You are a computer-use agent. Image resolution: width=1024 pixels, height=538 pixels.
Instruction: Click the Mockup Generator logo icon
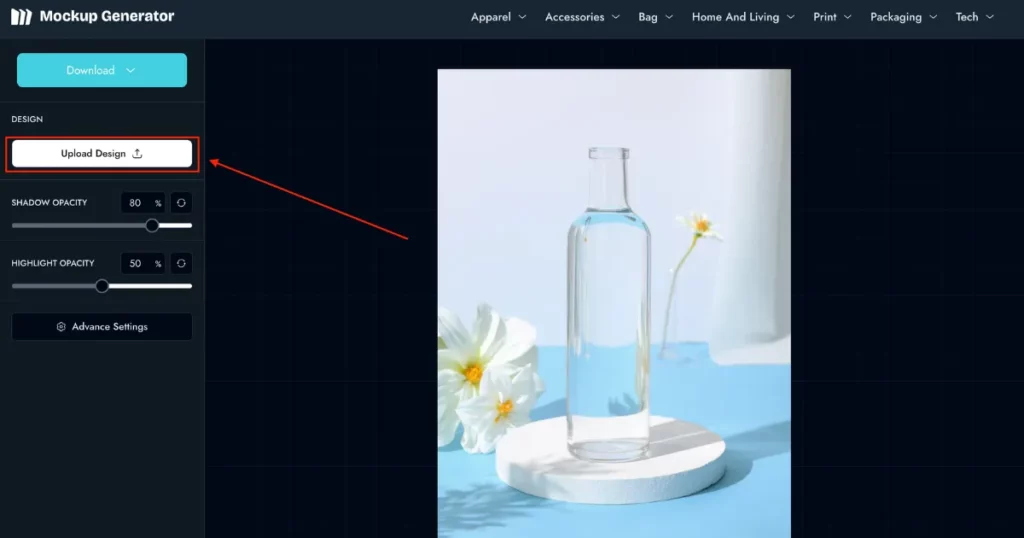click(x=21, y=16)
